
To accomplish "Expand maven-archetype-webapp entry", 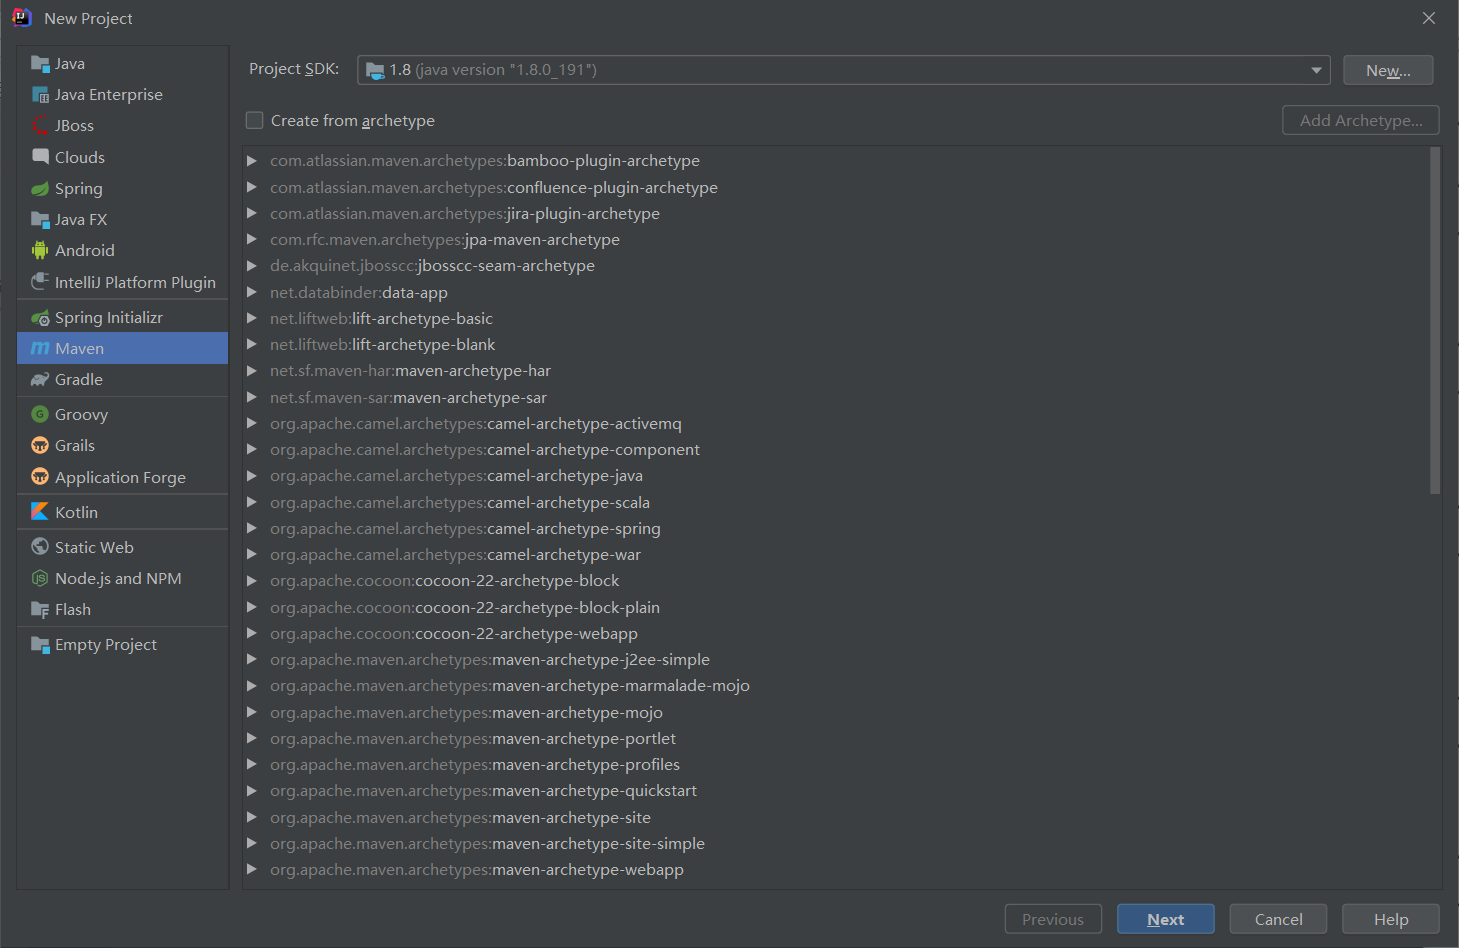I will point(252,869).
